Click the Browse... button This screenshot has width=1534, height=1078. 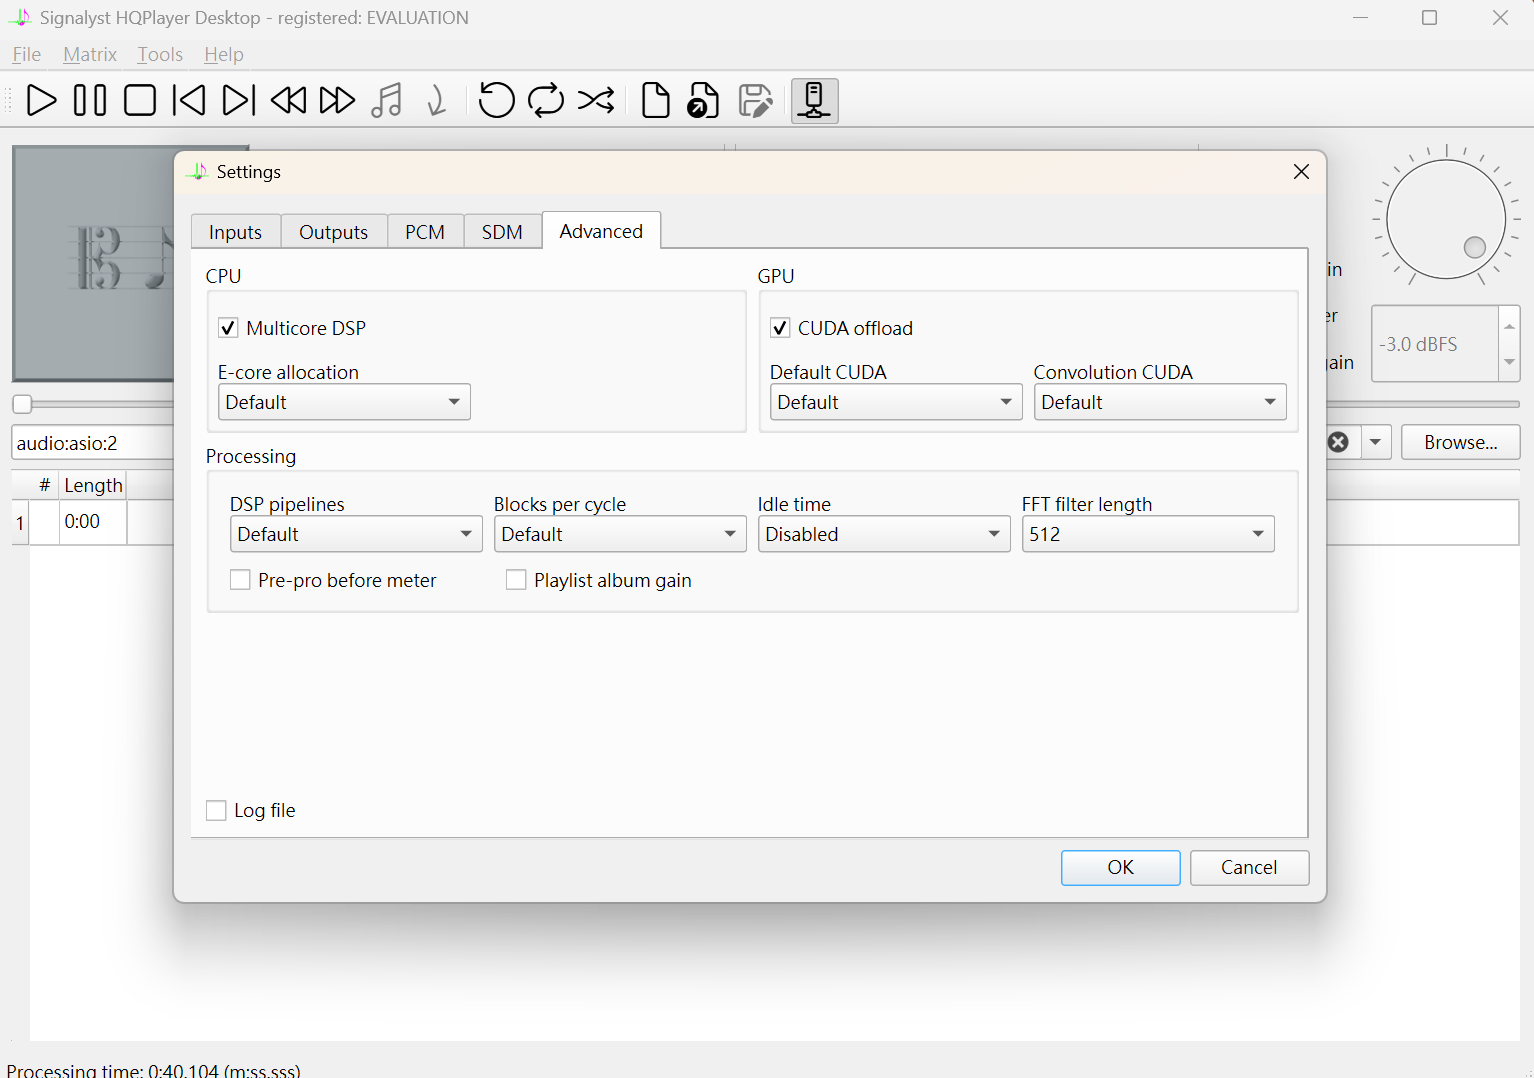1461,442
